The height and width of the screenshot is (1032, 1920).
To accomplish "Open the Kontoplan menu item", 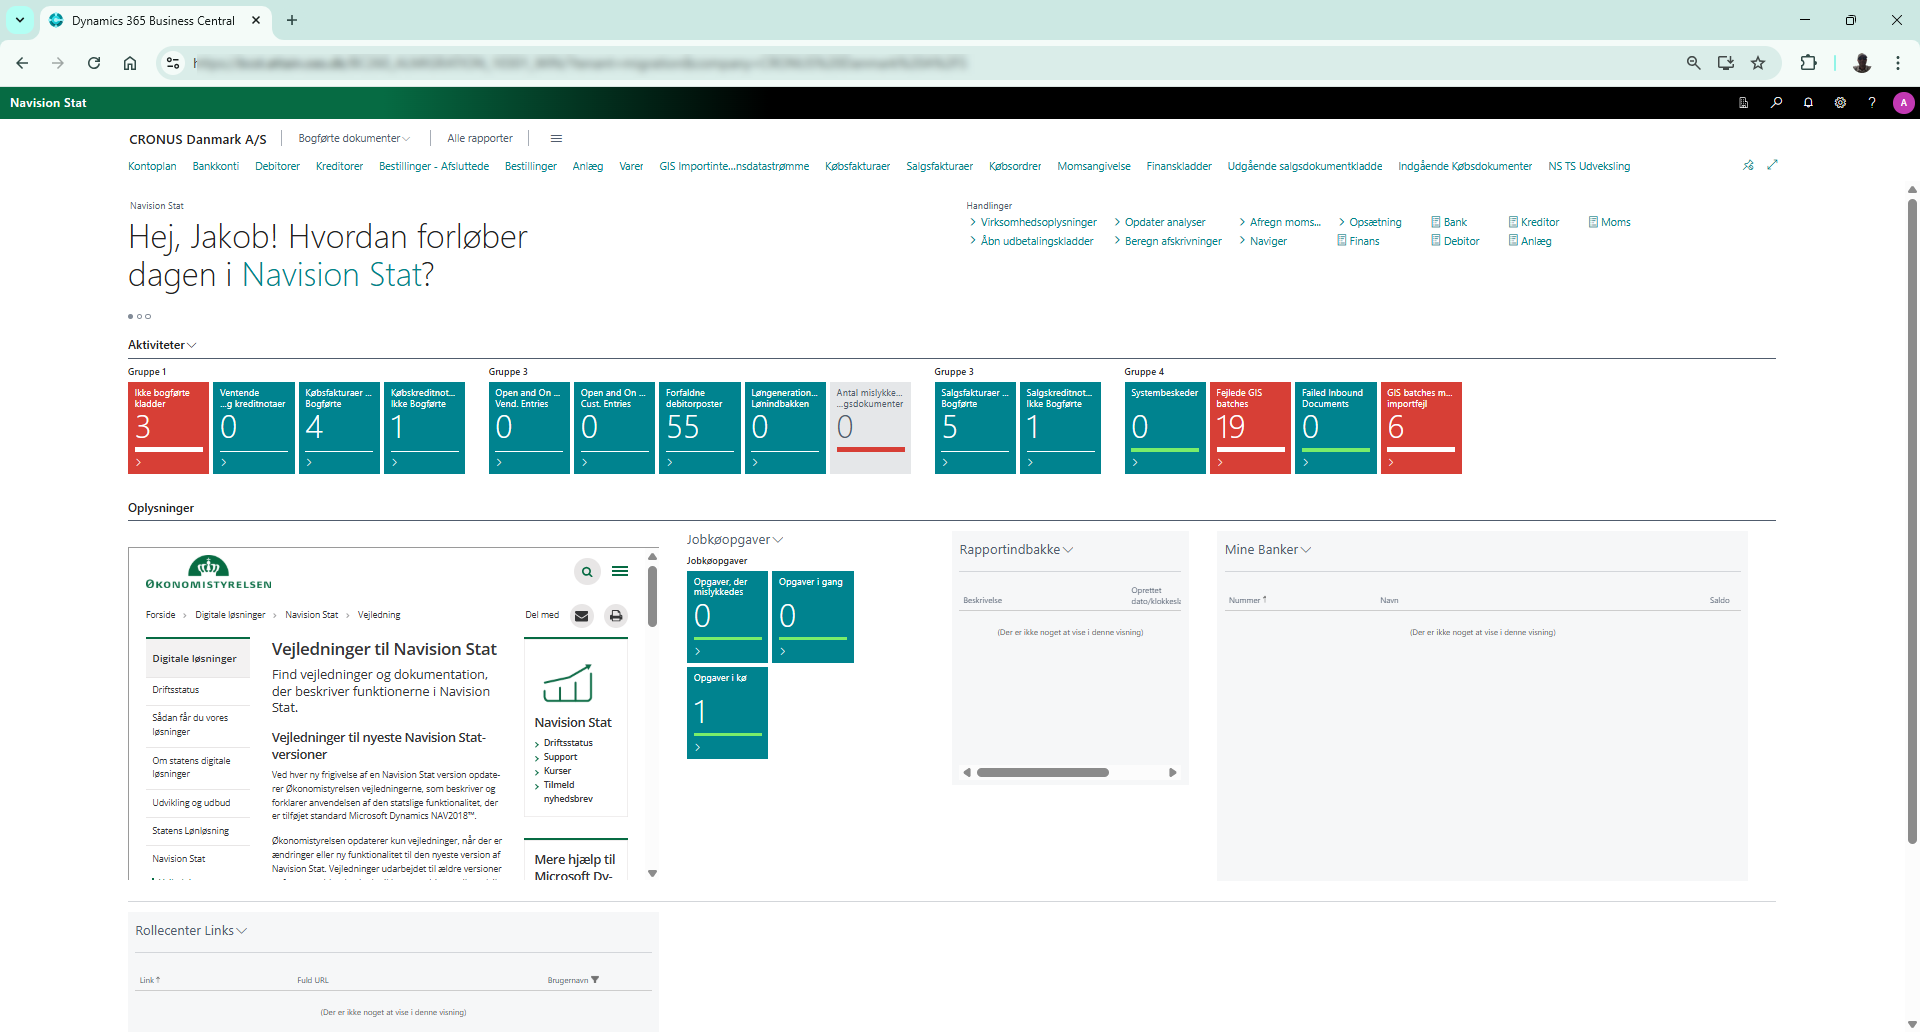I will (152, 166).
